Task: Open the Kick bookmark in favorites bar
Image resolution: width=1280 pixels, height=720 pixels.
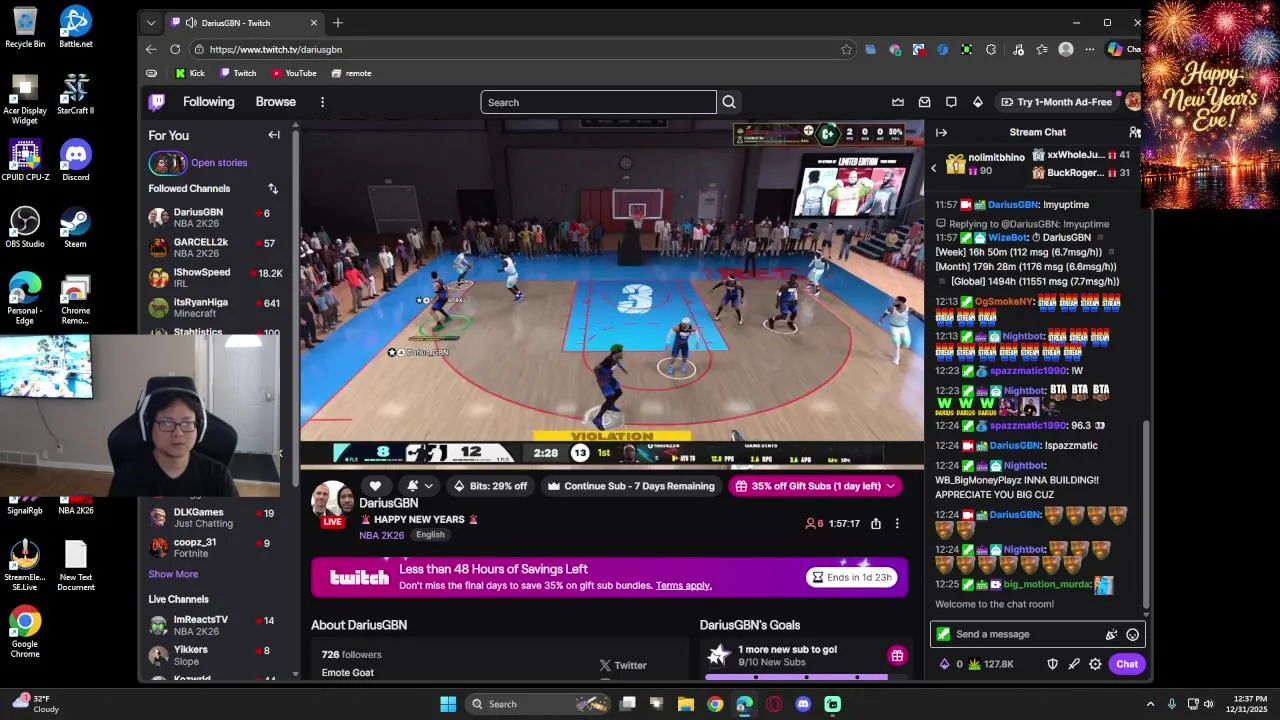Action: (190, 73)
